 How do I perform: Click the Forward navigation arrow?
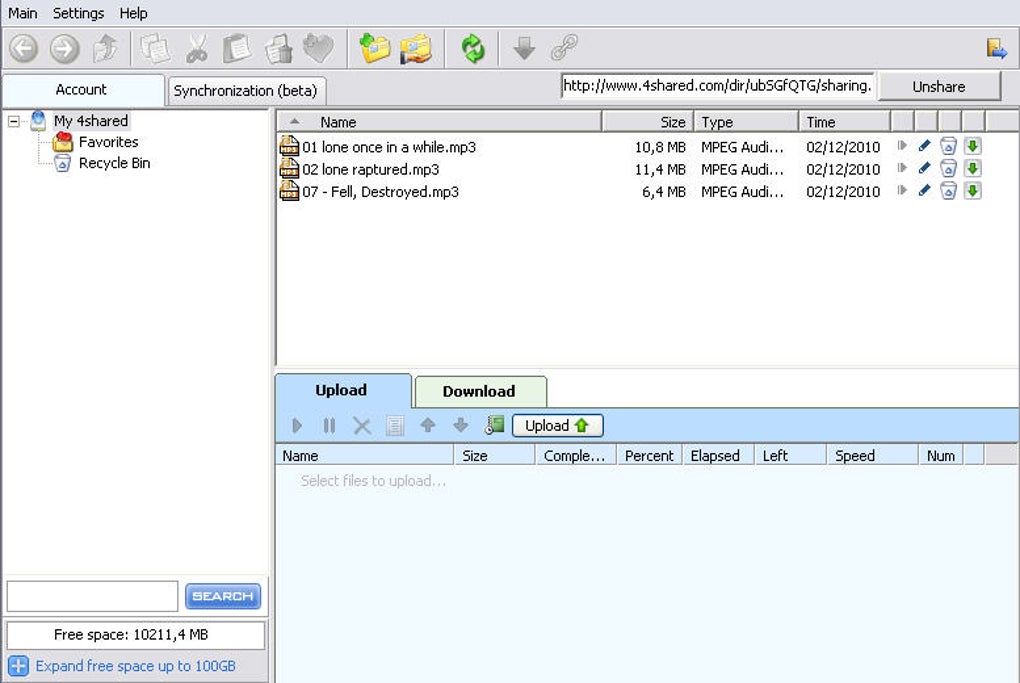(x=64, y=49)
